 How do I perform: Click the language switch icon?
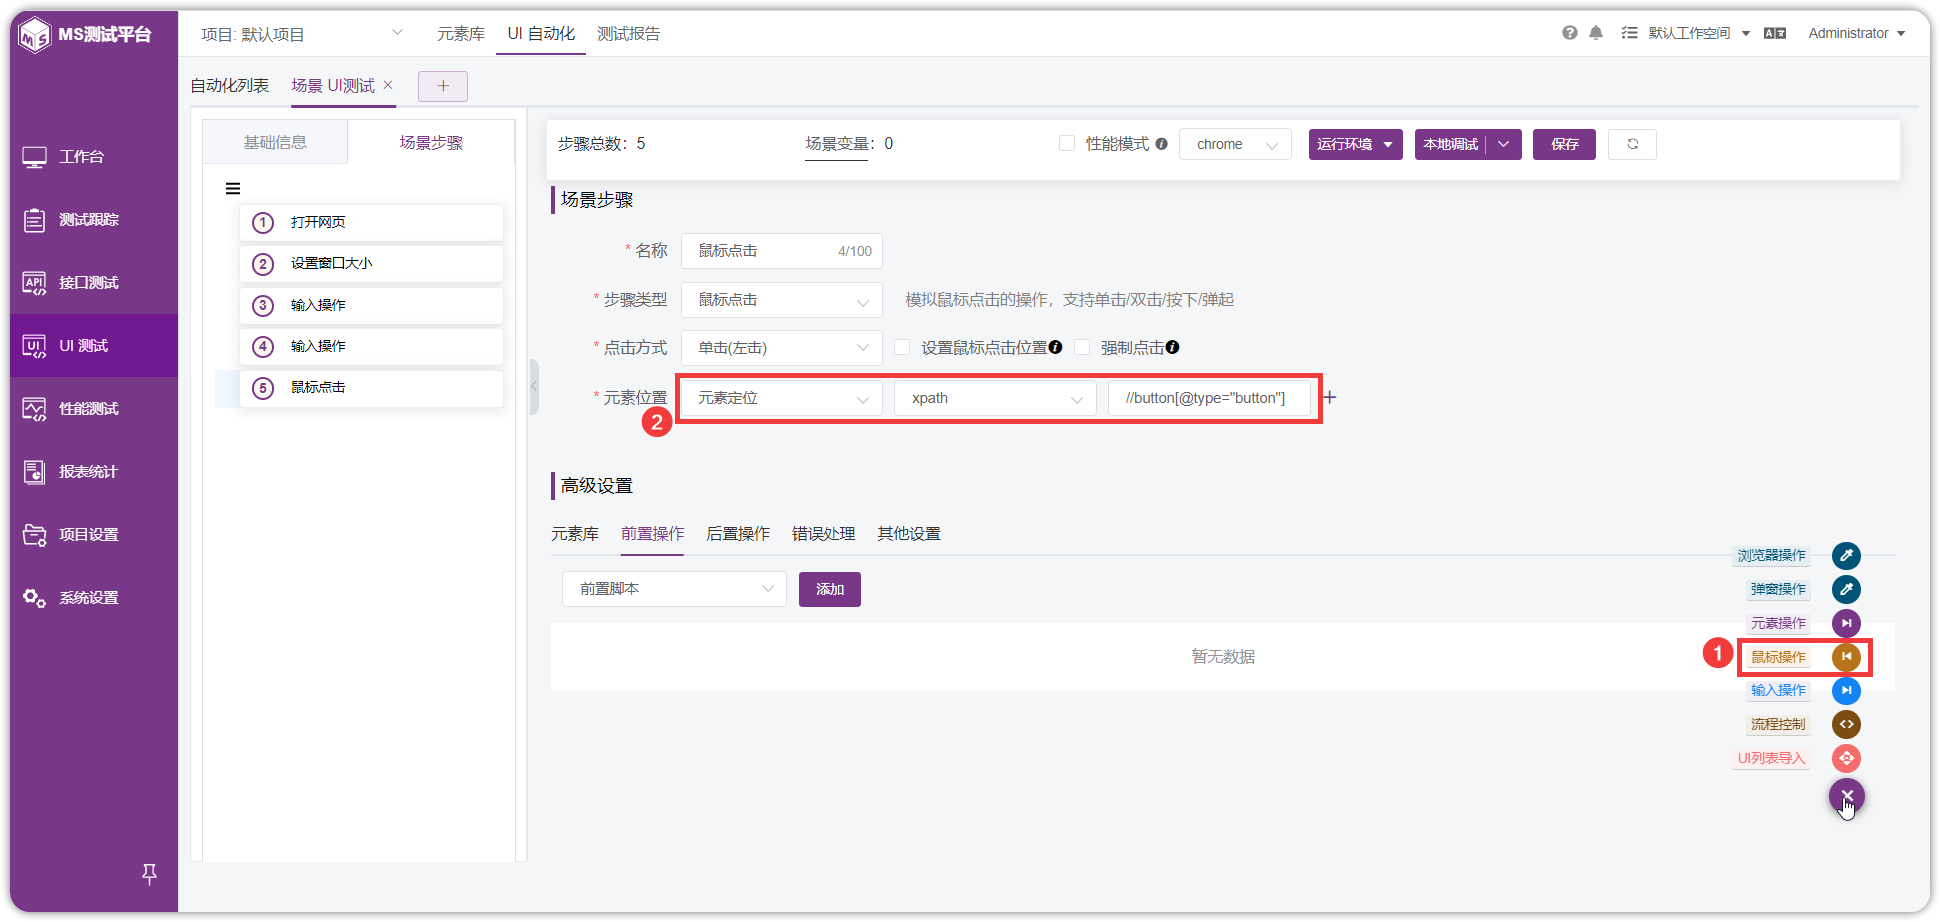pyautogui.click(x=1775, y=33)
